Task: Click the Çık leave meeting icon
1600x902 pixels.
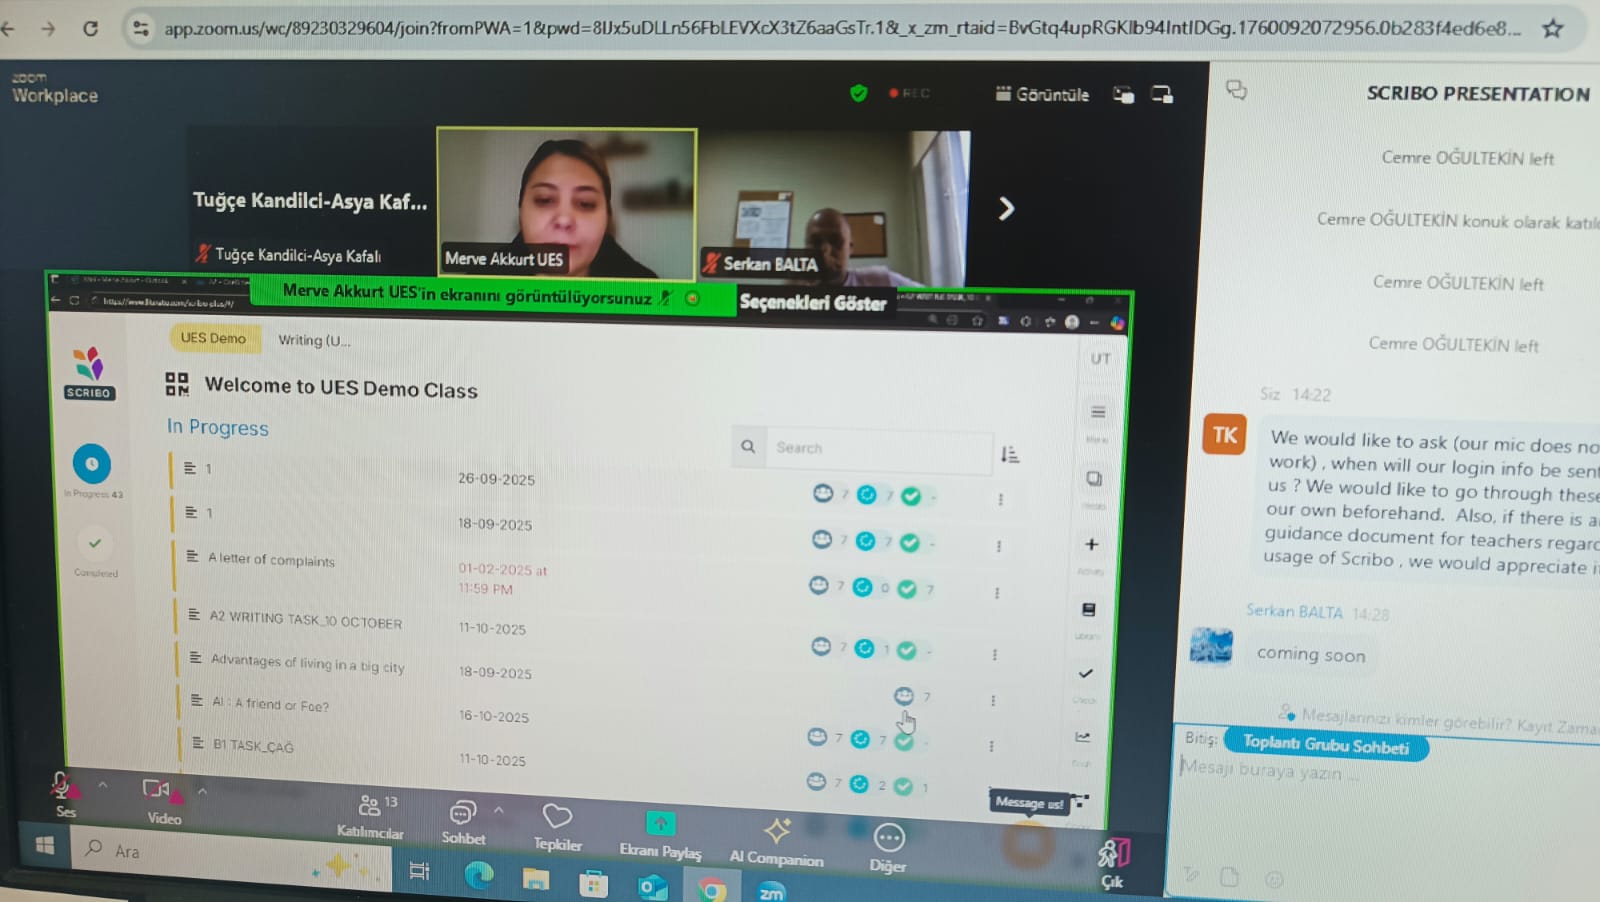Action: (1113, 855)
